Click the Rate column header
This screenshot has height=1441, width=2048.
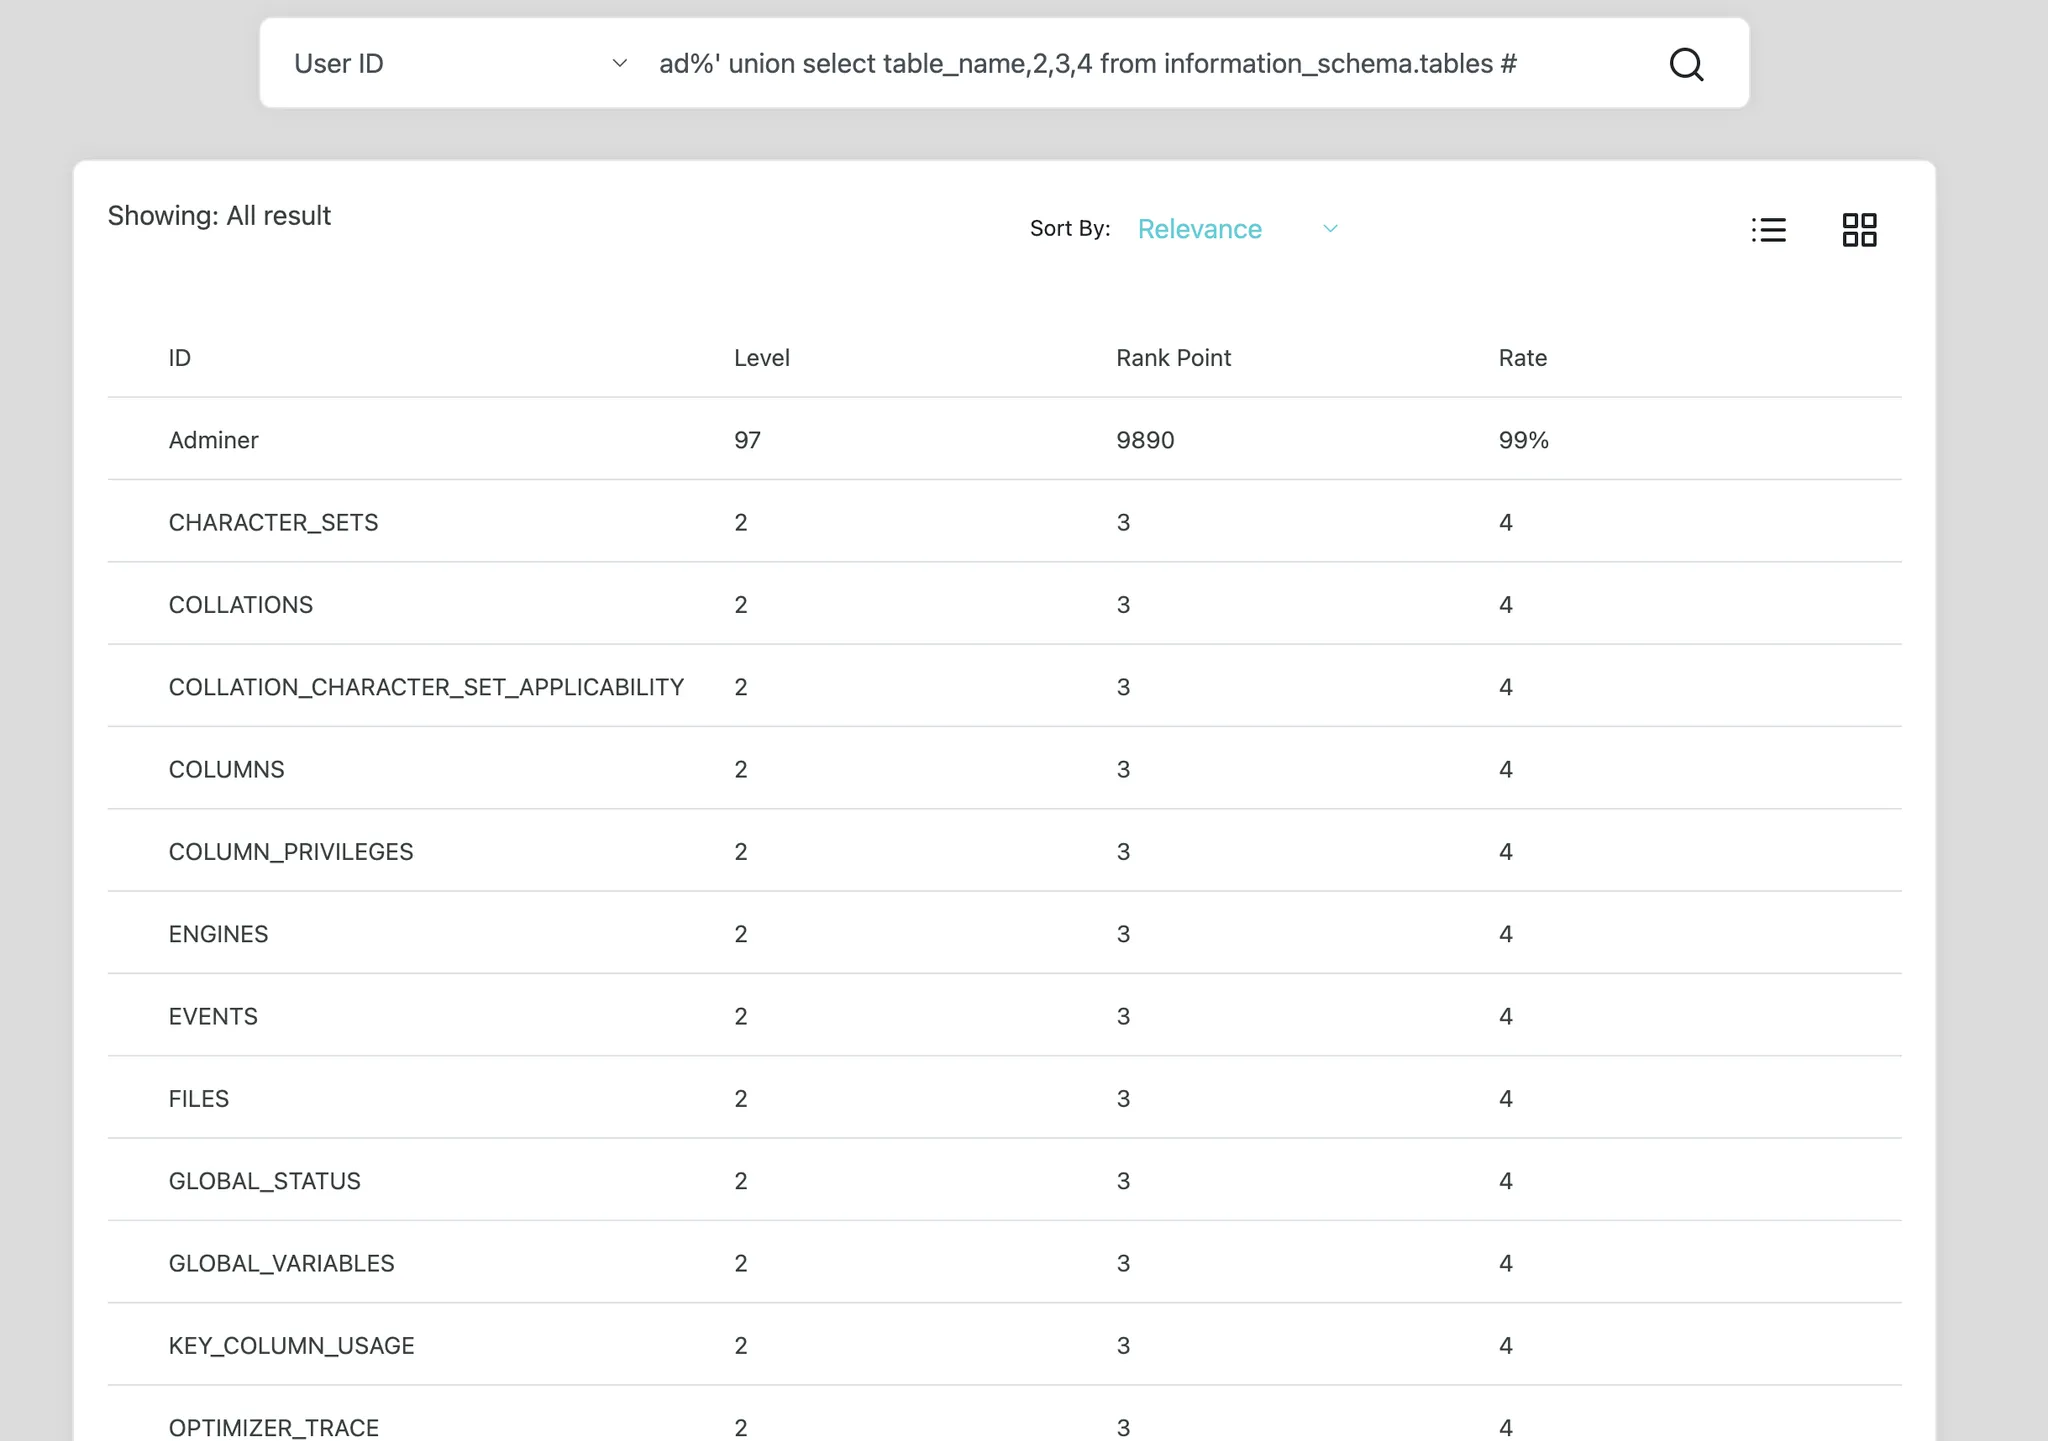(x=1522, y=358)
